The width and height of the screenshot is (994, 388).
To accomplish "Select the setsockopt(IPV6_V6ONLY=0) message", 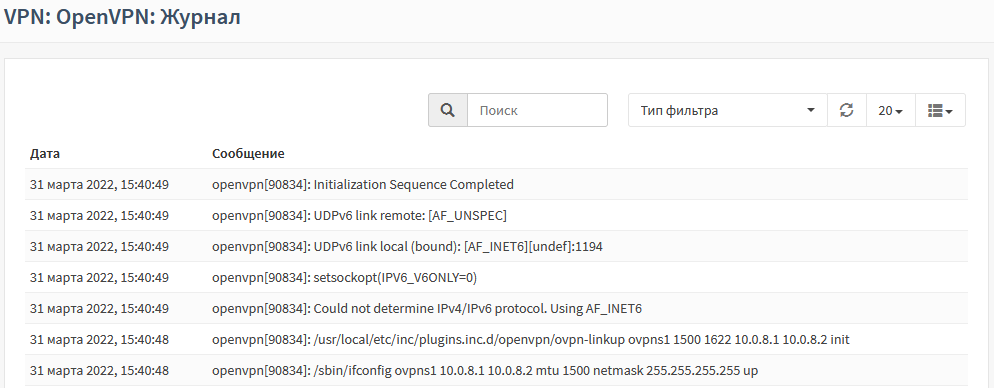I will point(344,278).
